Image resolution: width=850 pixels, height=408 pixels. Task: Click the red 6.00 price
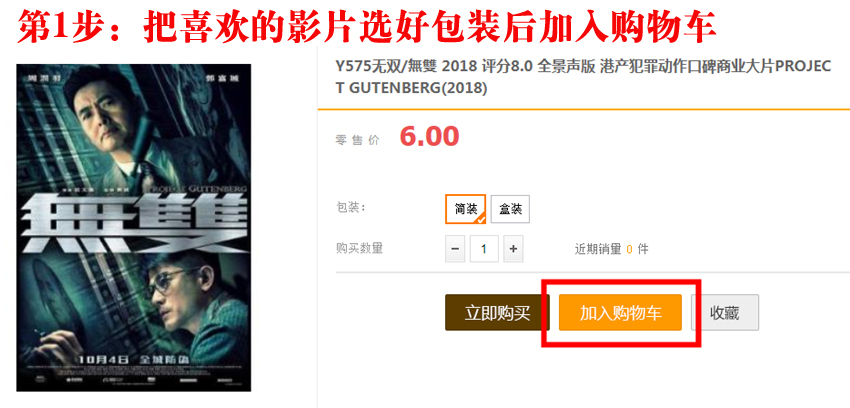(429, 137)
